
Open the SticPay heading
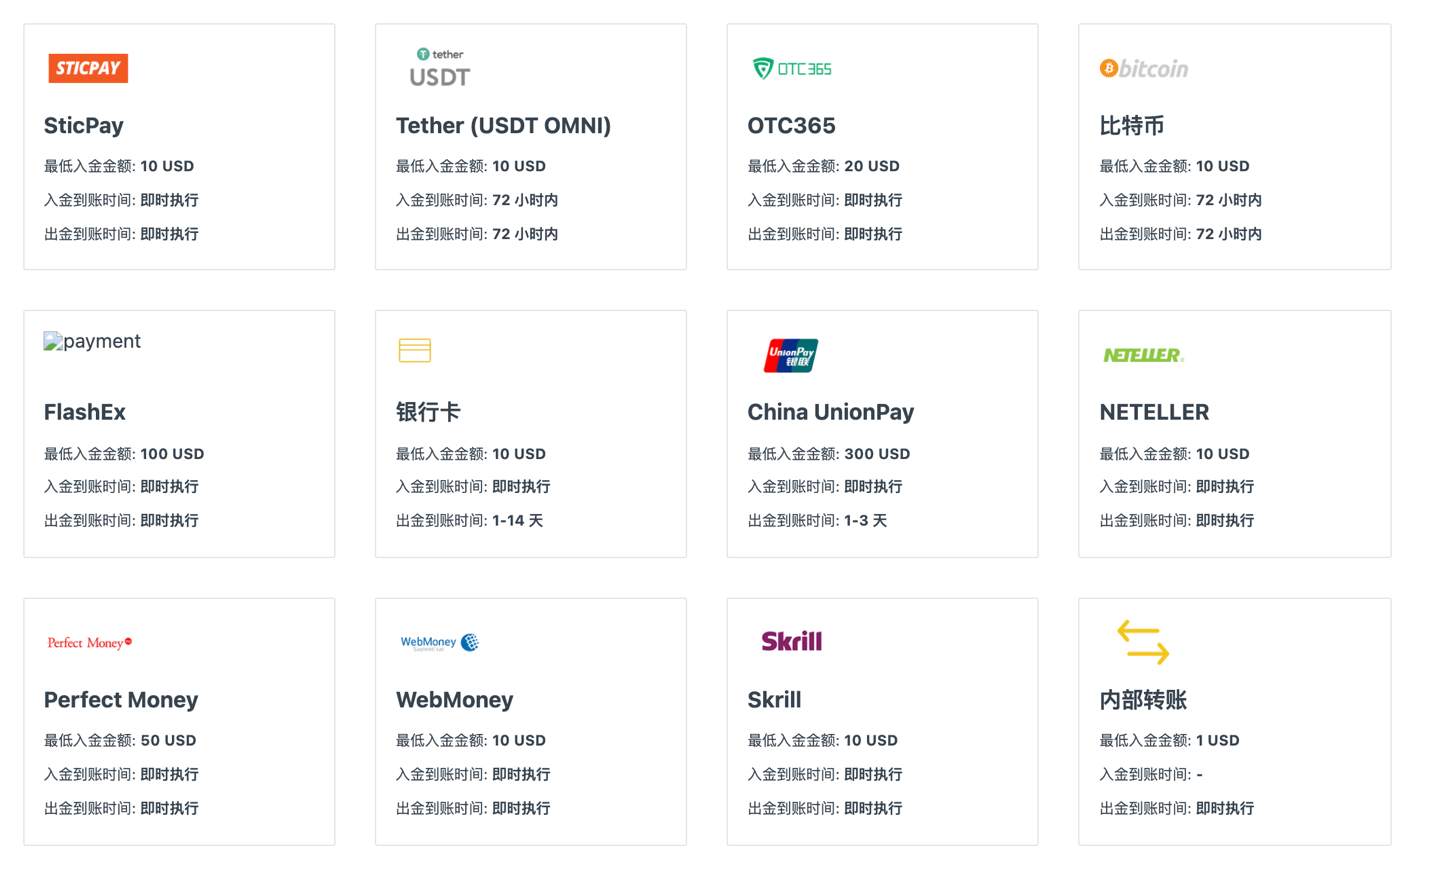point(84,126)
